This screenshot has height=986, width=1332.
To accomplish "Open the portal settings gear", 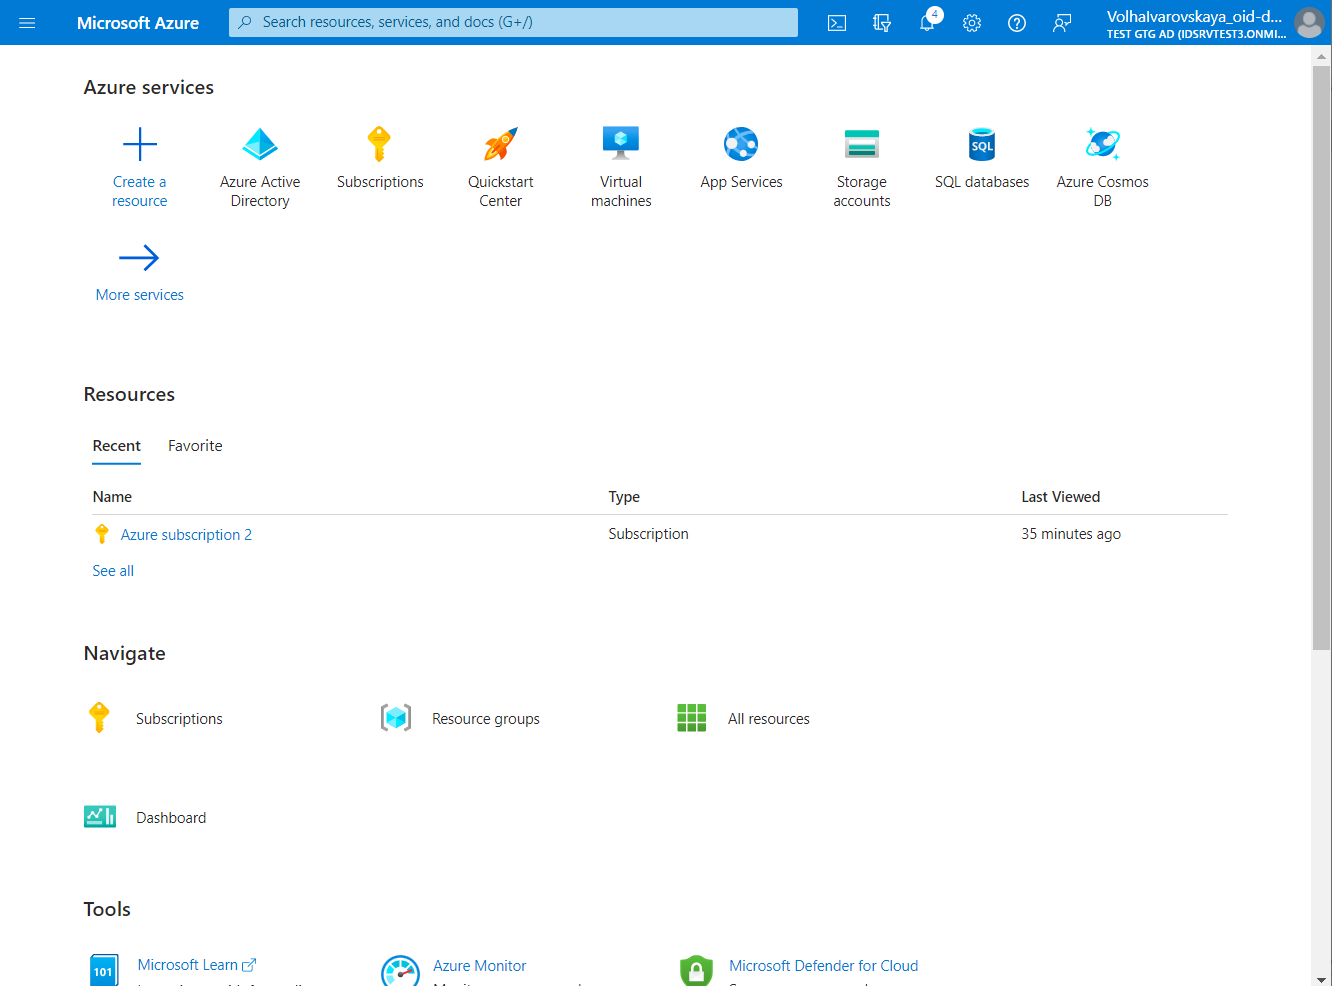I will (971, 22).
